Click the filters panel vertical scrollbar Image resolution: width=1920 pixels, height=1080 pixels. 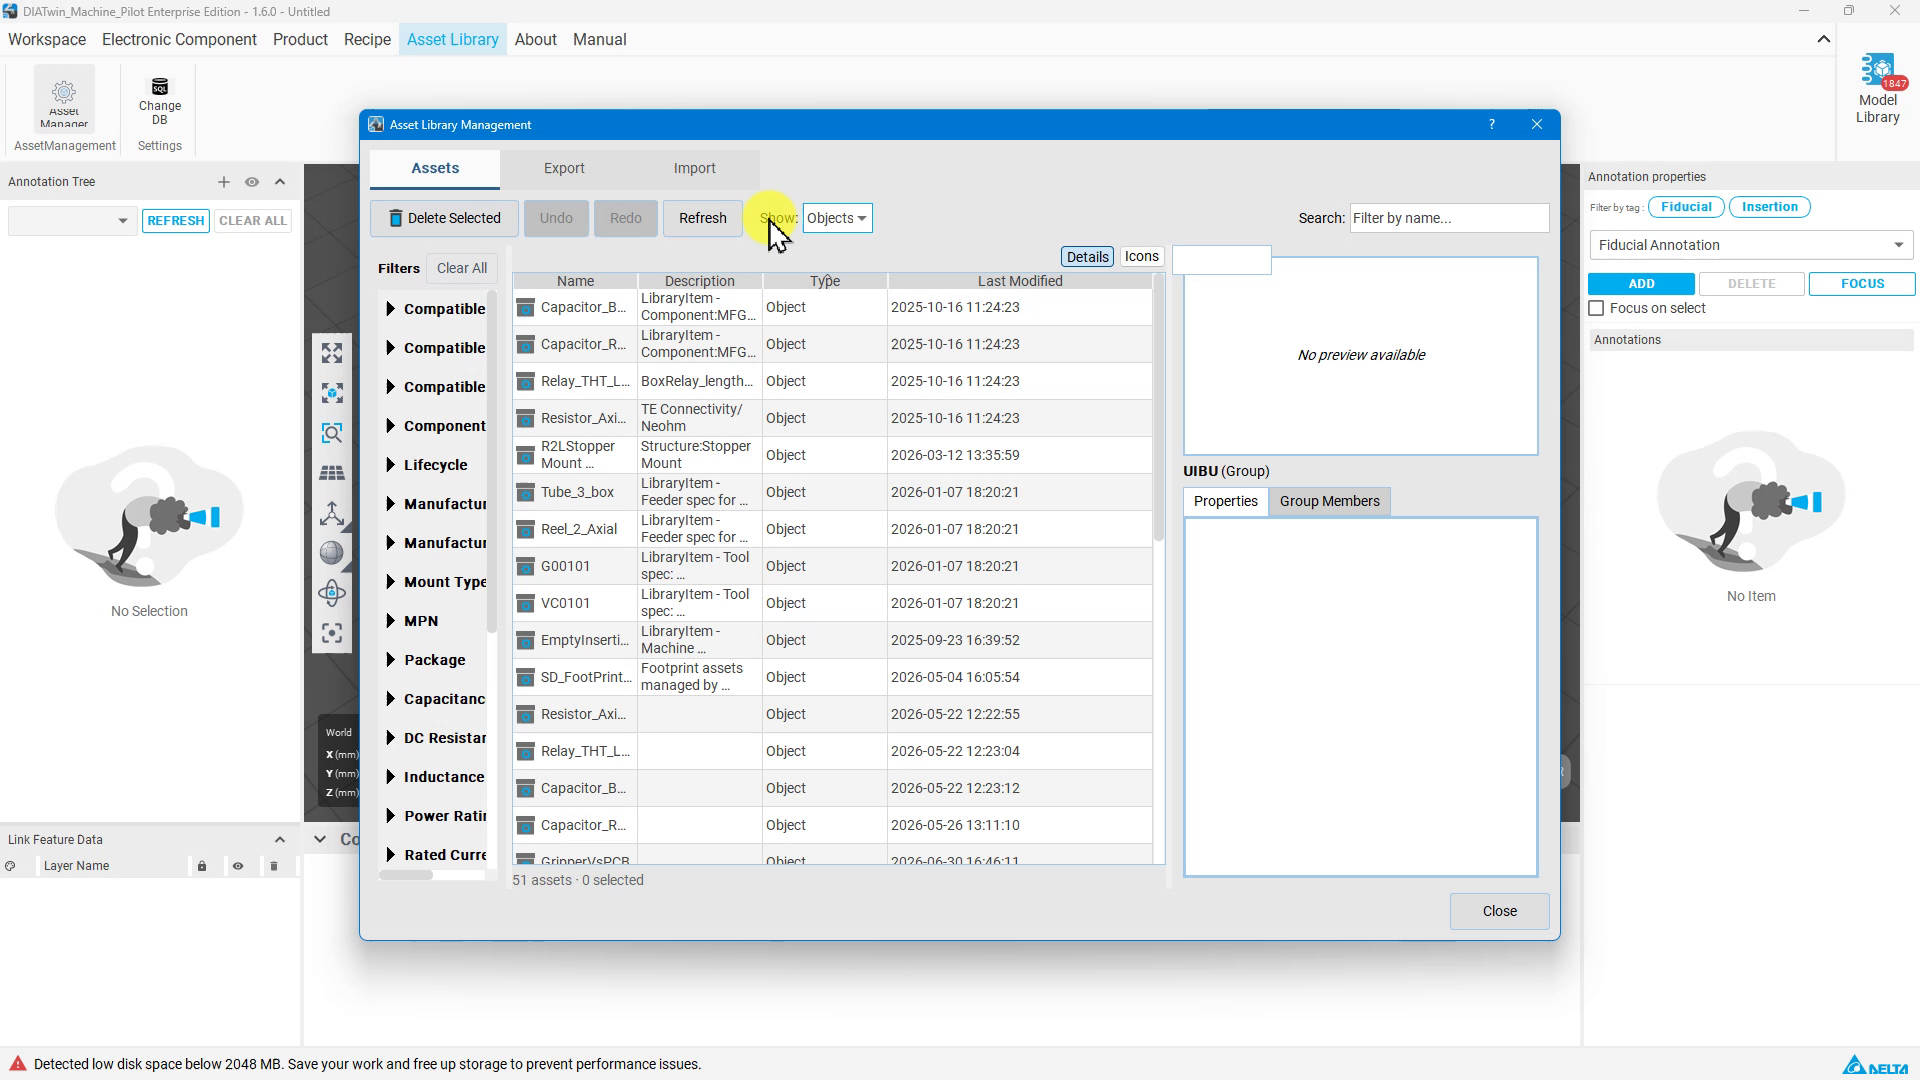(491, 462)
